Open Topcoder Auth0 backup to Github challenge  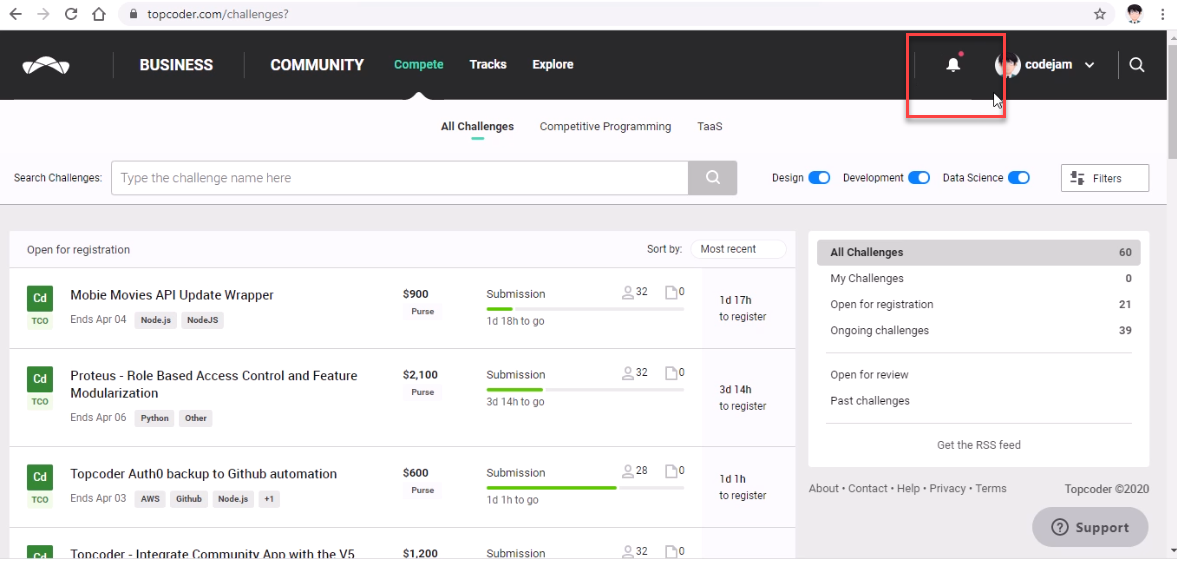pyautogui.click(x=203, y=474)
